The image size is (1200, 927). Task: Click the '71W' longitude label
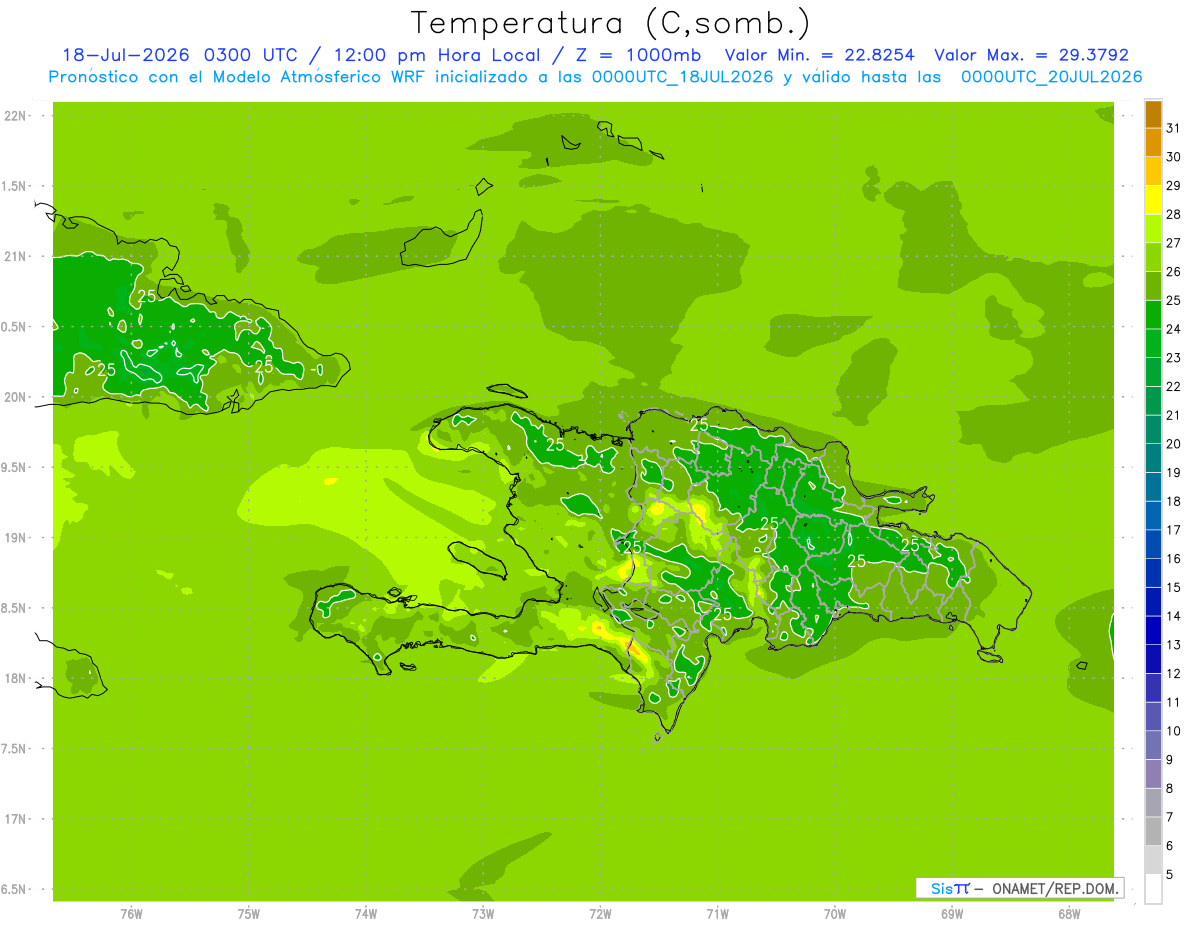pyautogui.click(x=717, y=913)
